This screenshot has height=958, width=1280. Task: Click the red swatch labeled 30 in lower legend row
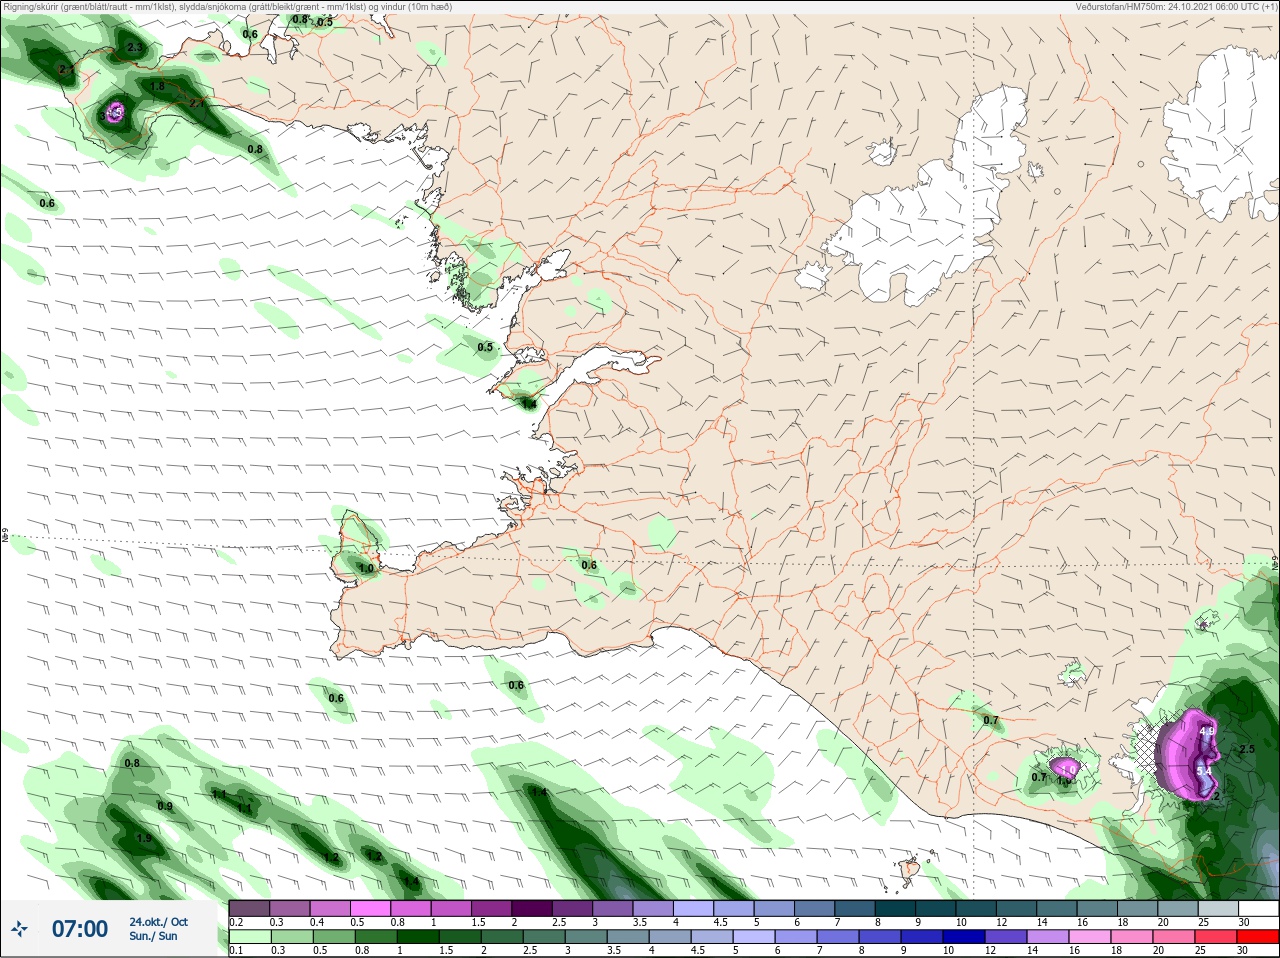(1257, 937)
